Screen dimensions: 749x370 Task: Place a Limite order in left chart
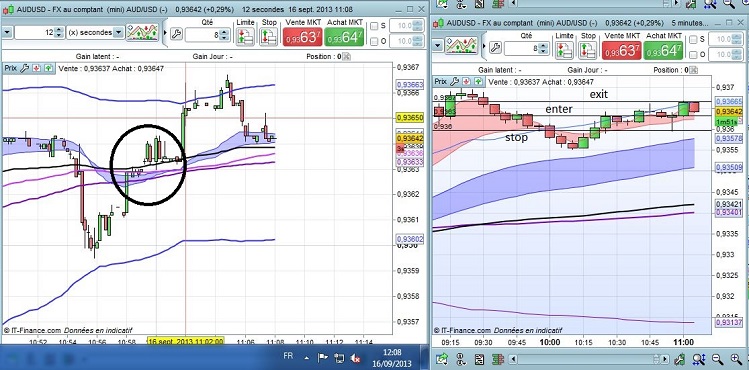[x=245, y=36]
